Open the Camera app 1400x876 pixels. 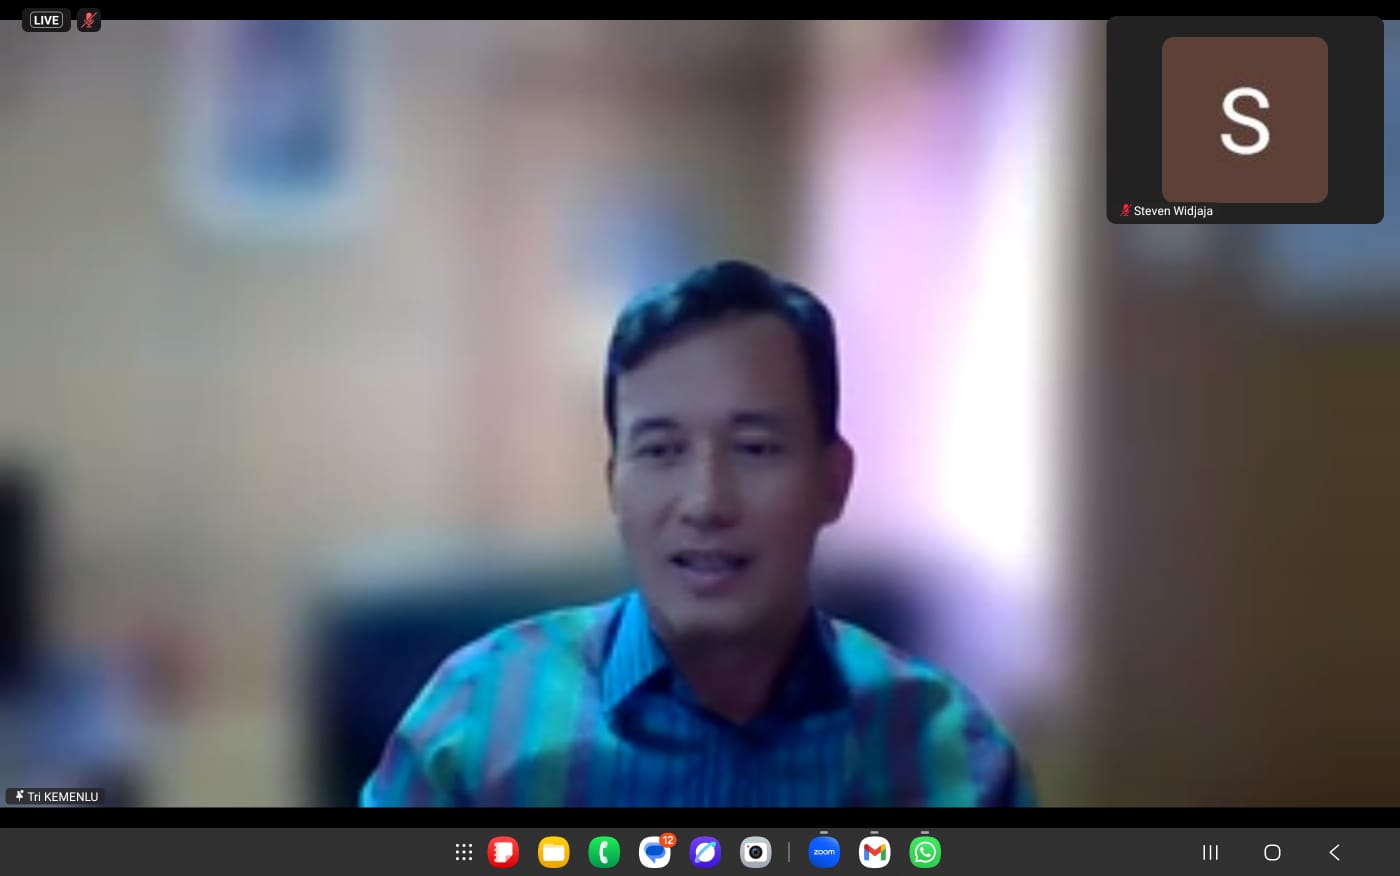tap(755, 852)
